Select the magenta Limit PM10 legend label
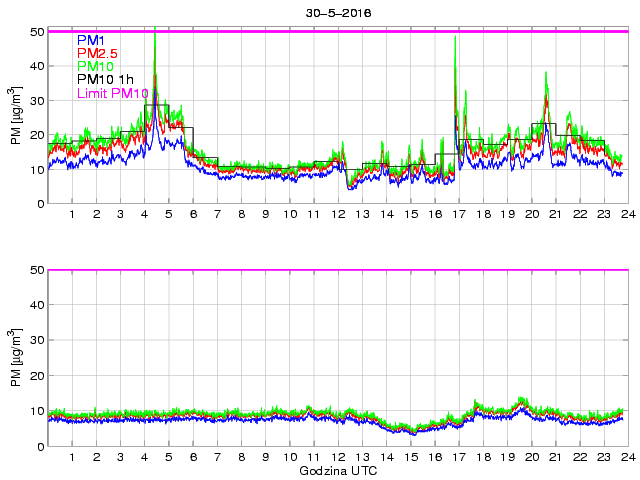Screen dimensions: 640x480 coord(113,93)
